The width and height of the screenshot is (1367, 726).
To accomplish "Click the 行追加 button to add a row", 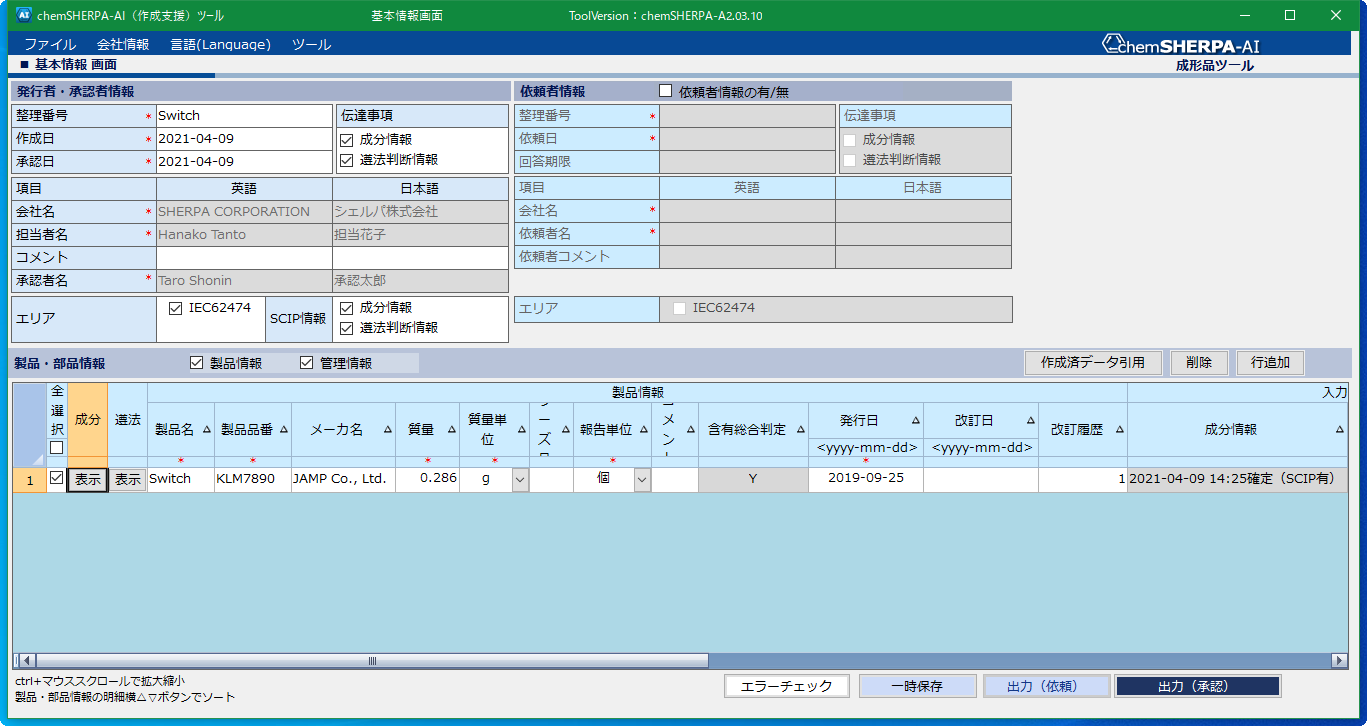I will coord(1269,362).
